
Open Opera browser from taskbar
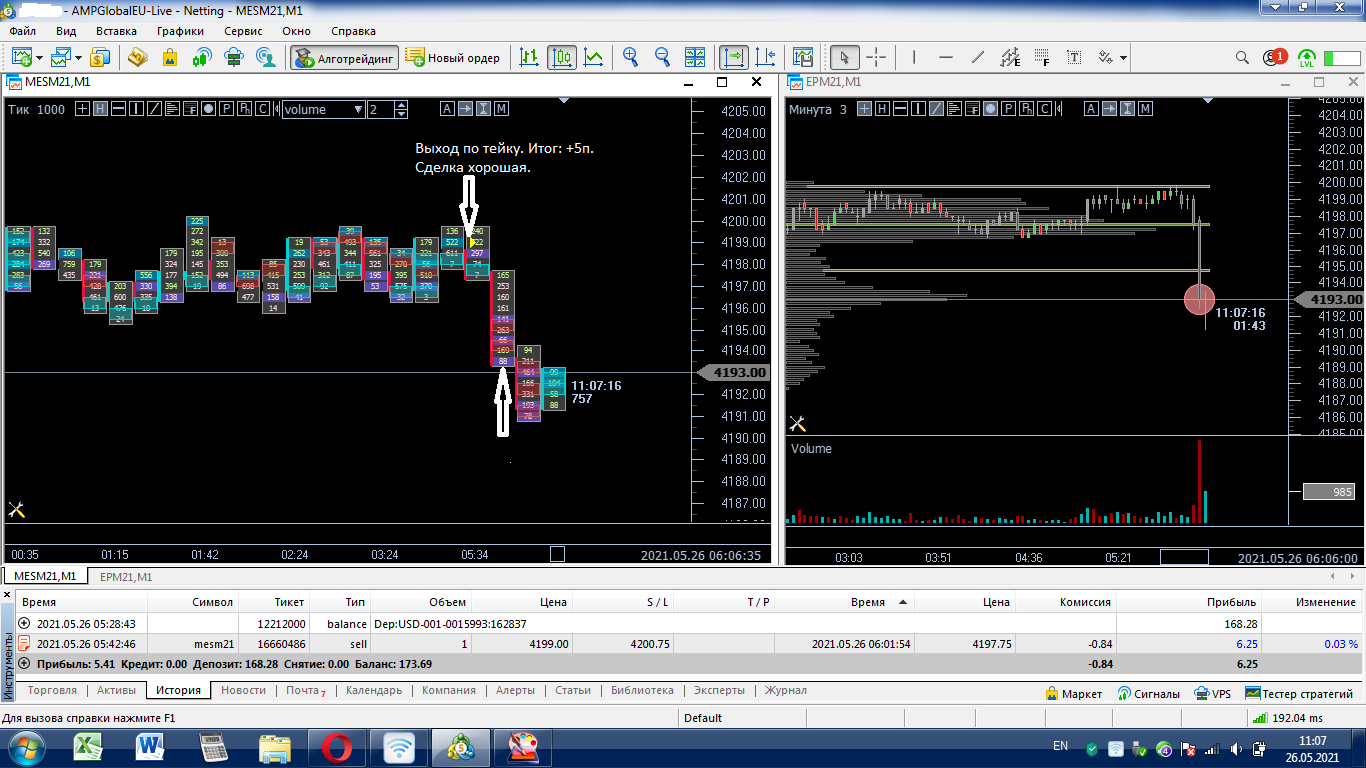point(336,746)
